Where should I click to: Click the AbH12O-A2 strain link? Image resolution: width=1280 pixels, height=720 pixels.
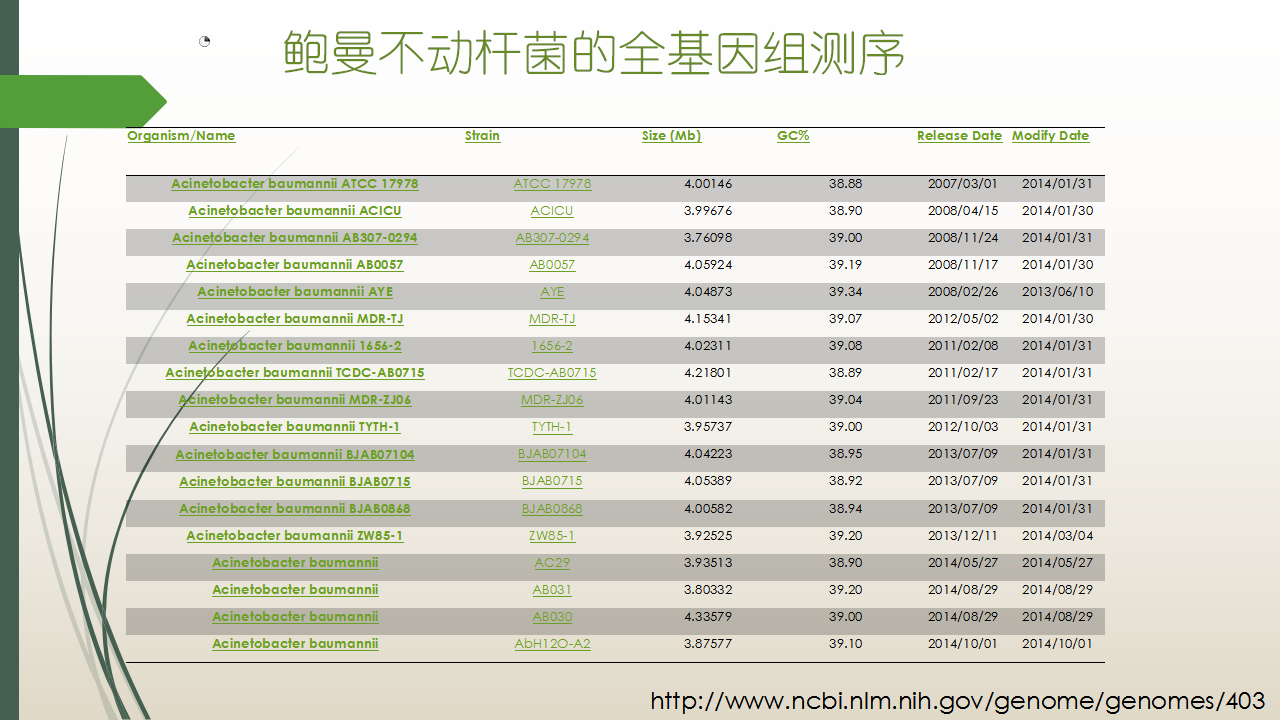click(x=552, y=644)
